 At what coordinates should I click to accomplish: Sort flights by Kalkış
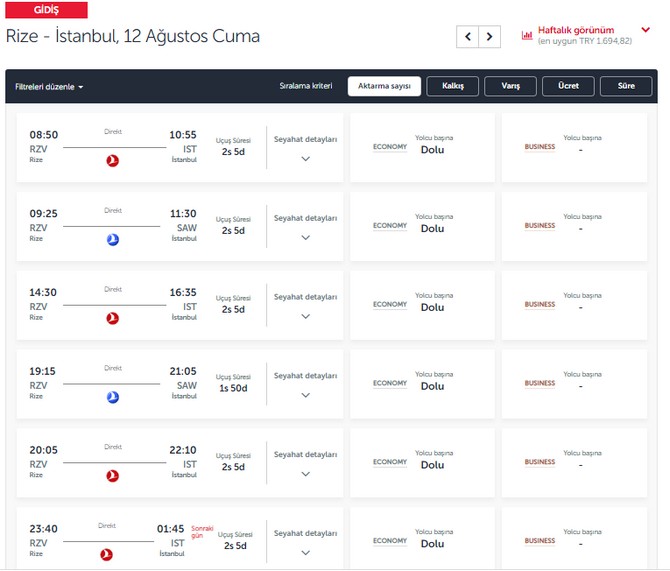pos(452,86)
